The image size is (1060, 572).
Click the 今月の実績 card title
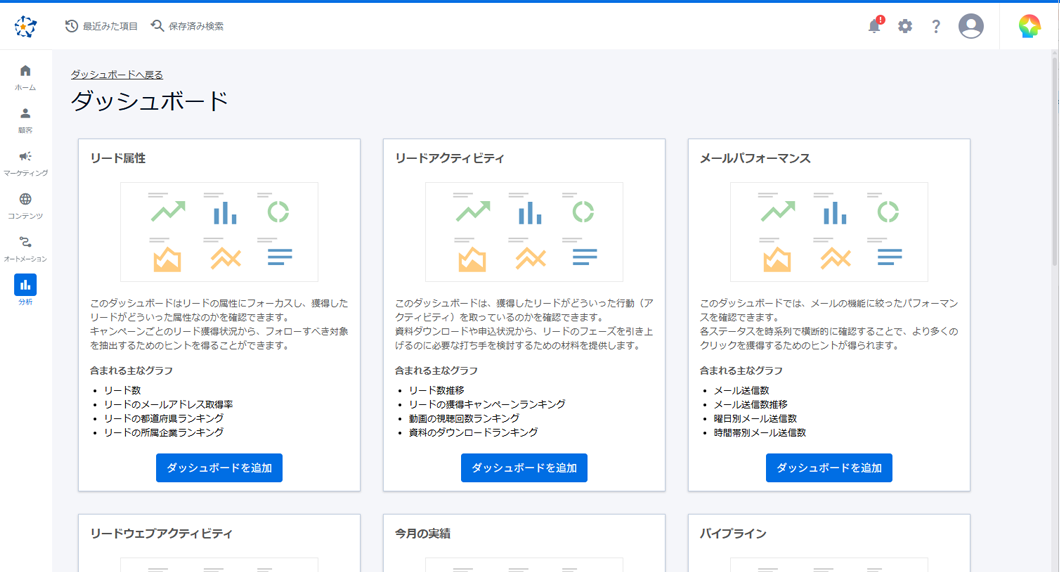423,533
